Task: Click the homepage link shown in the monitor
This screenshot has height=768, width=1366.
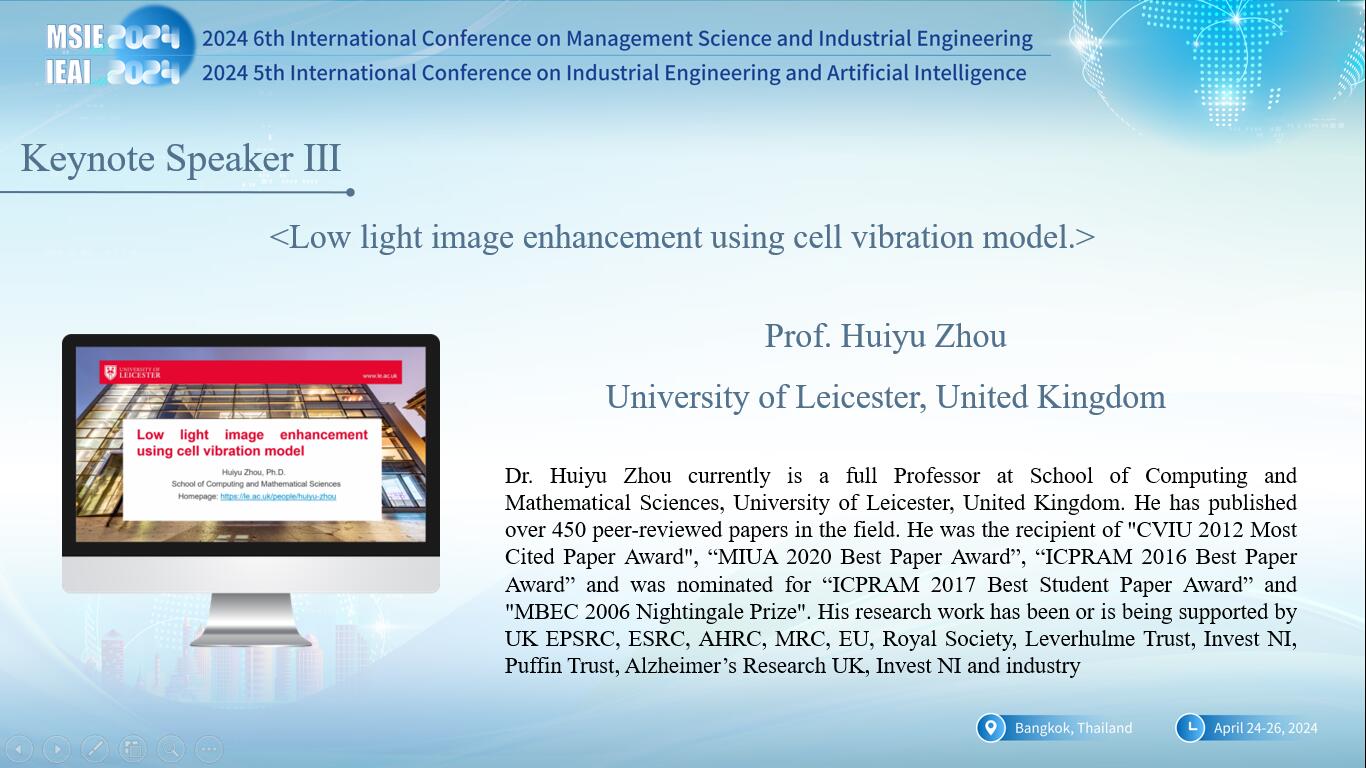Action: coord(278,496)
